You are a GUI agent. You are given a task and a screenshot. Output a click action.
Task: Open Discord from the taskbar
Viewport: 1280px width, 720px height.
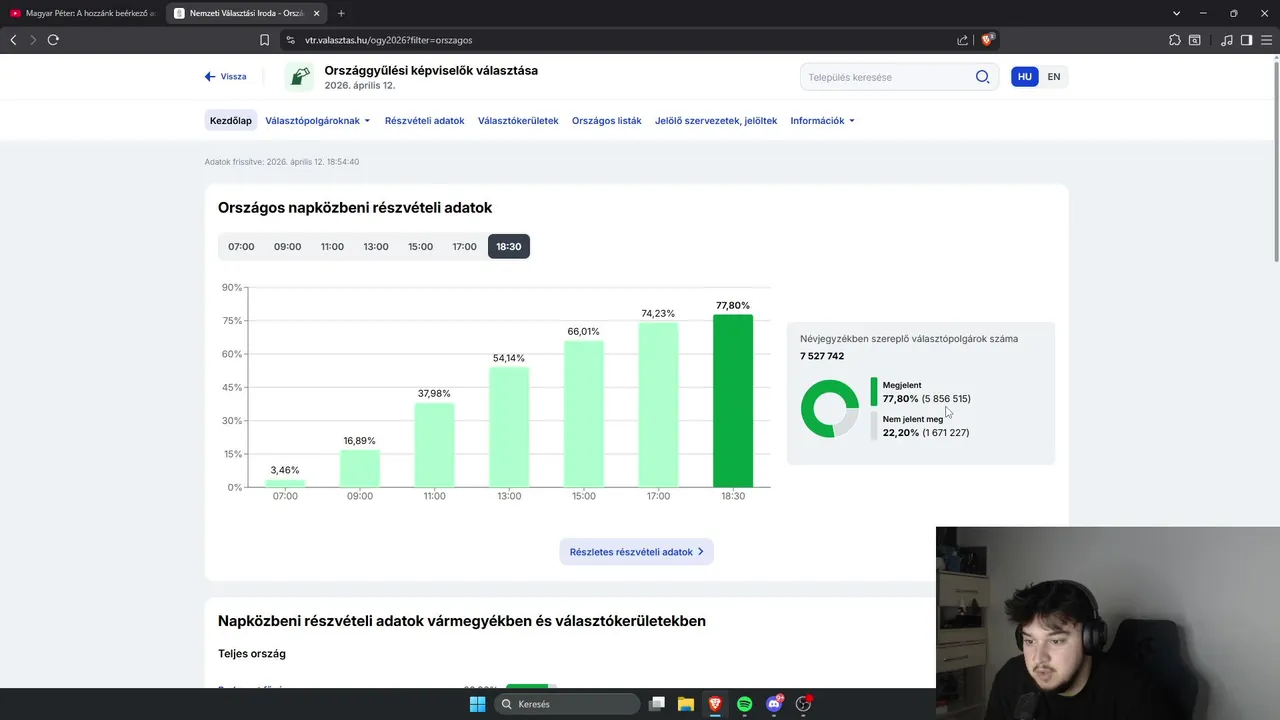click(774, 704)
